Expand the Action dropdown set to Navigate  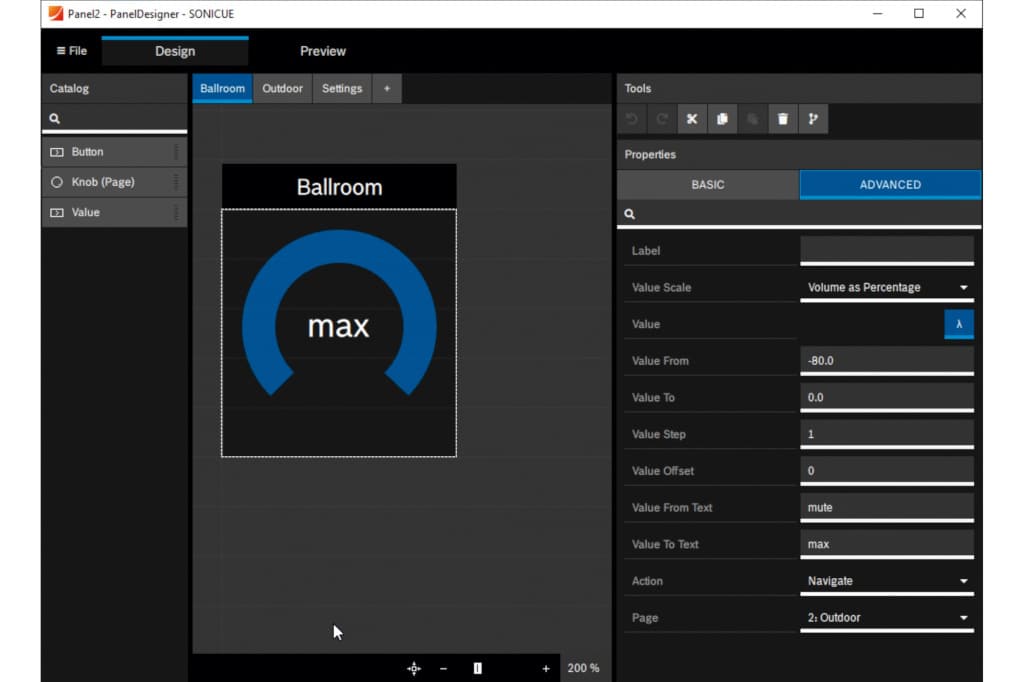point(887,581)
